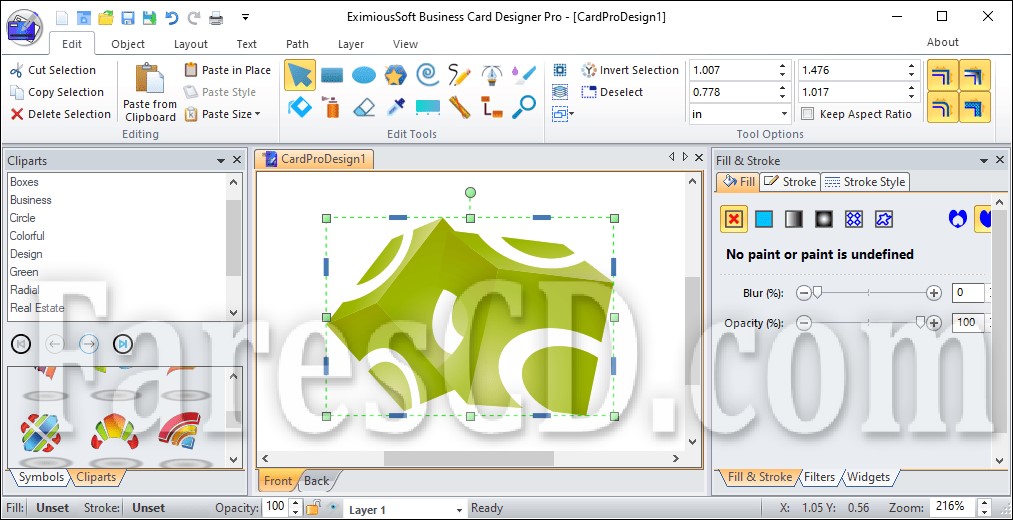Click Invert Selection
Image resolution: width=1013 pixels, height=520 pixels.
pos(630,70)
